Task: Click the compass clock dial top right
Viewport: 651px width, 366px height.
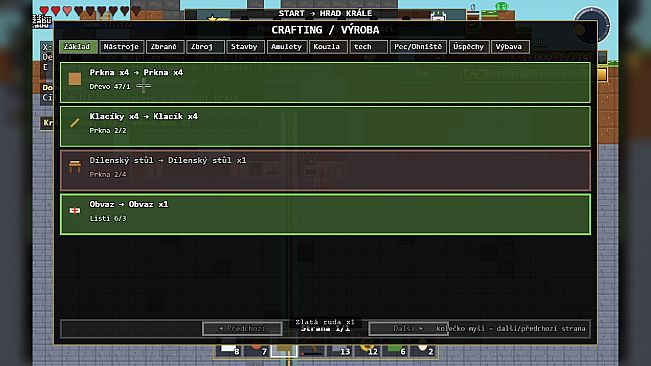Action: coord(592,25)
